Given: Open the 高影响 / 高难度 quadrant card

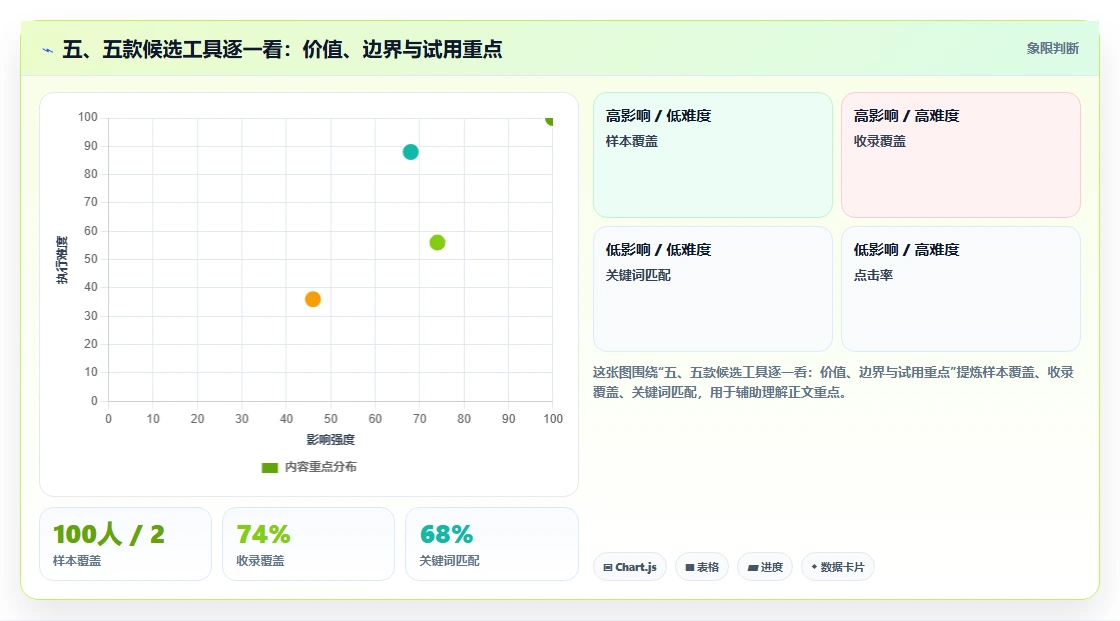Looking at the screenshot, I should [961, 155].
